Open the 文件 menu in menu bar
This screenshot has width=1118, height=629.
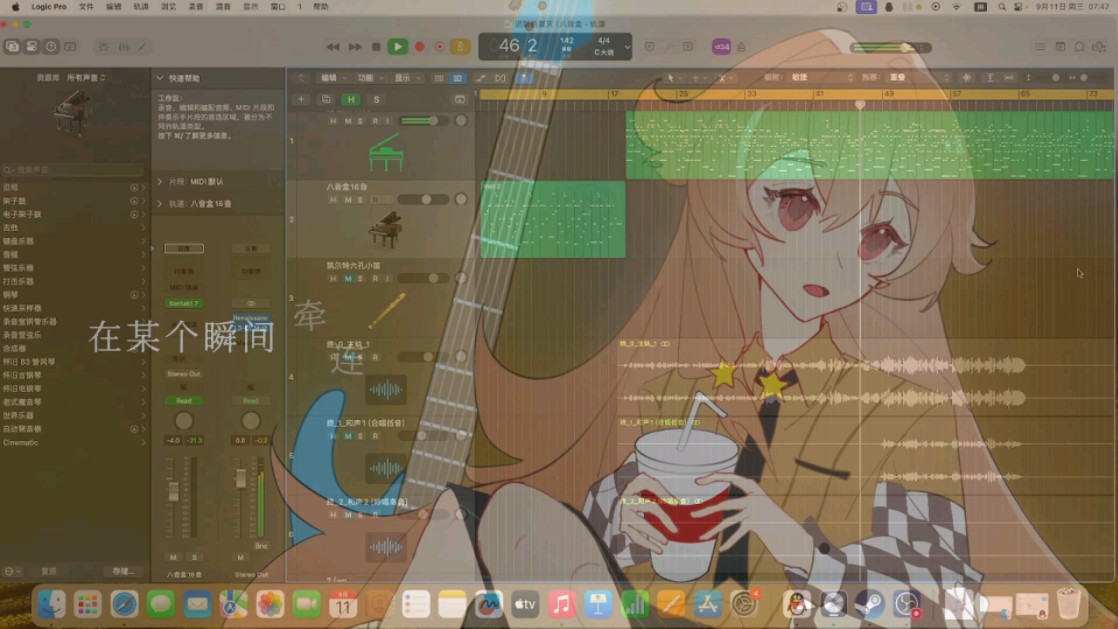tap(86, 6)
